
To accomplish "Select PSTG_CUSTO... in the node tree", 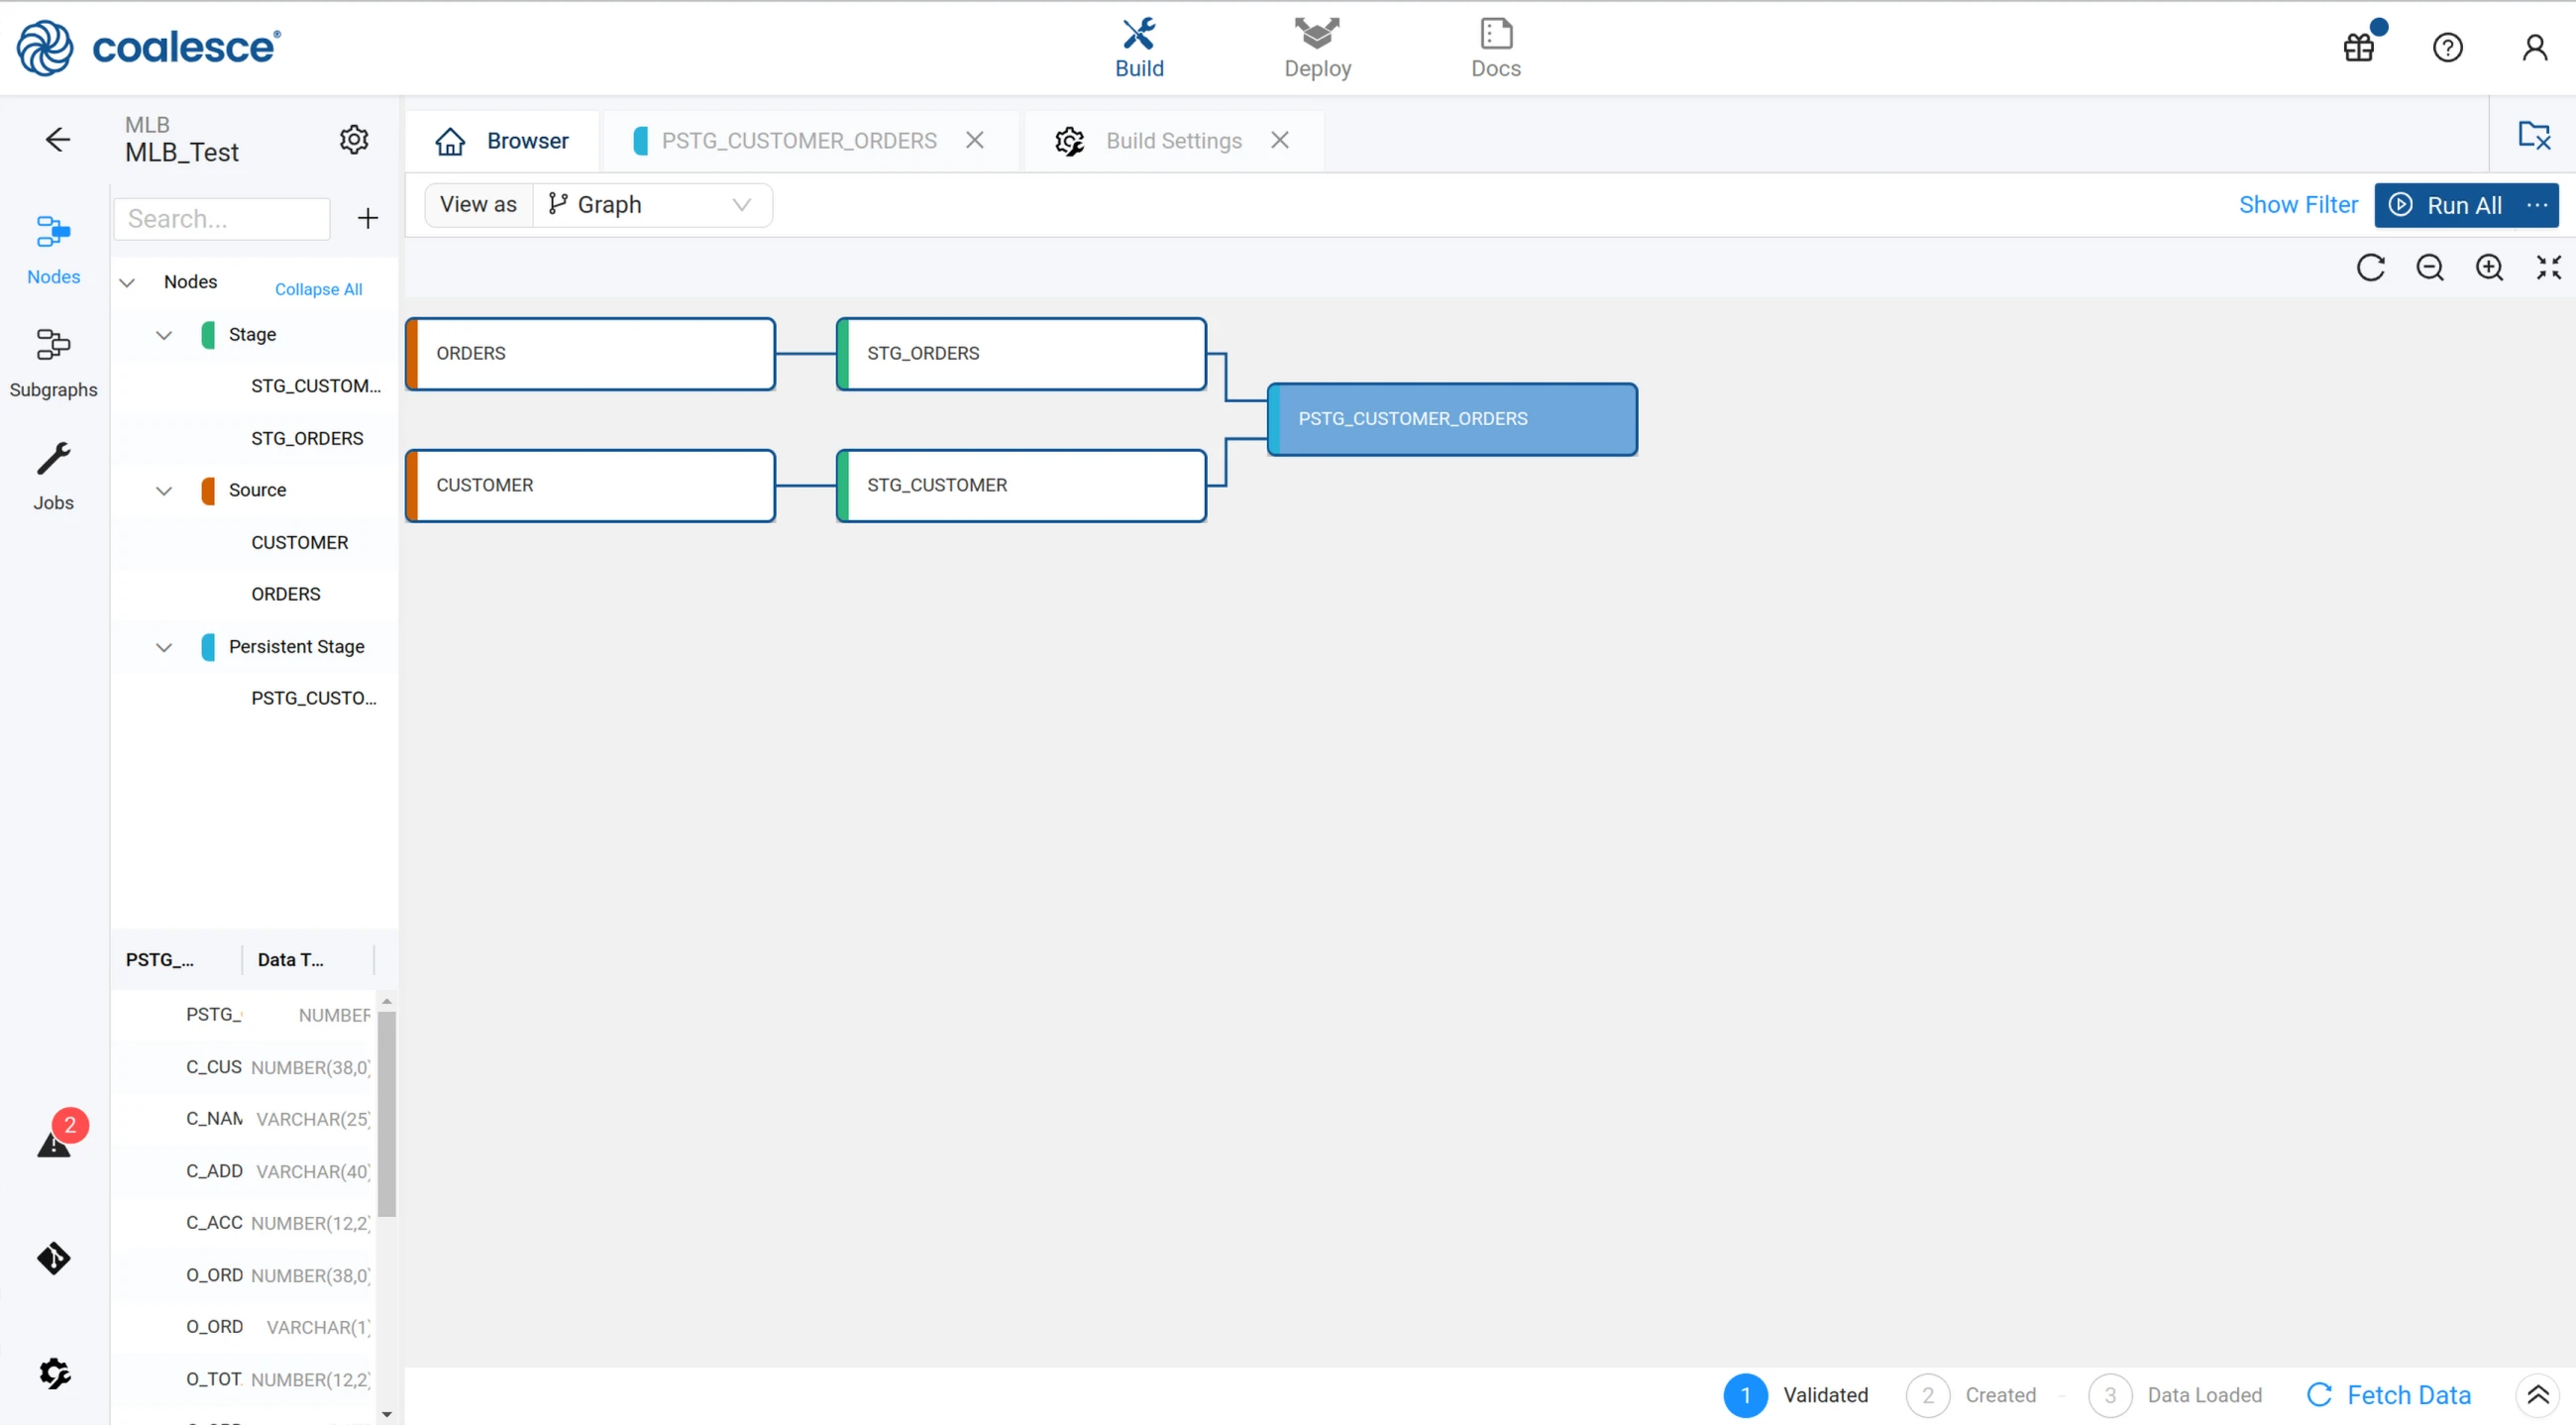I will click(x=314, y=698).
